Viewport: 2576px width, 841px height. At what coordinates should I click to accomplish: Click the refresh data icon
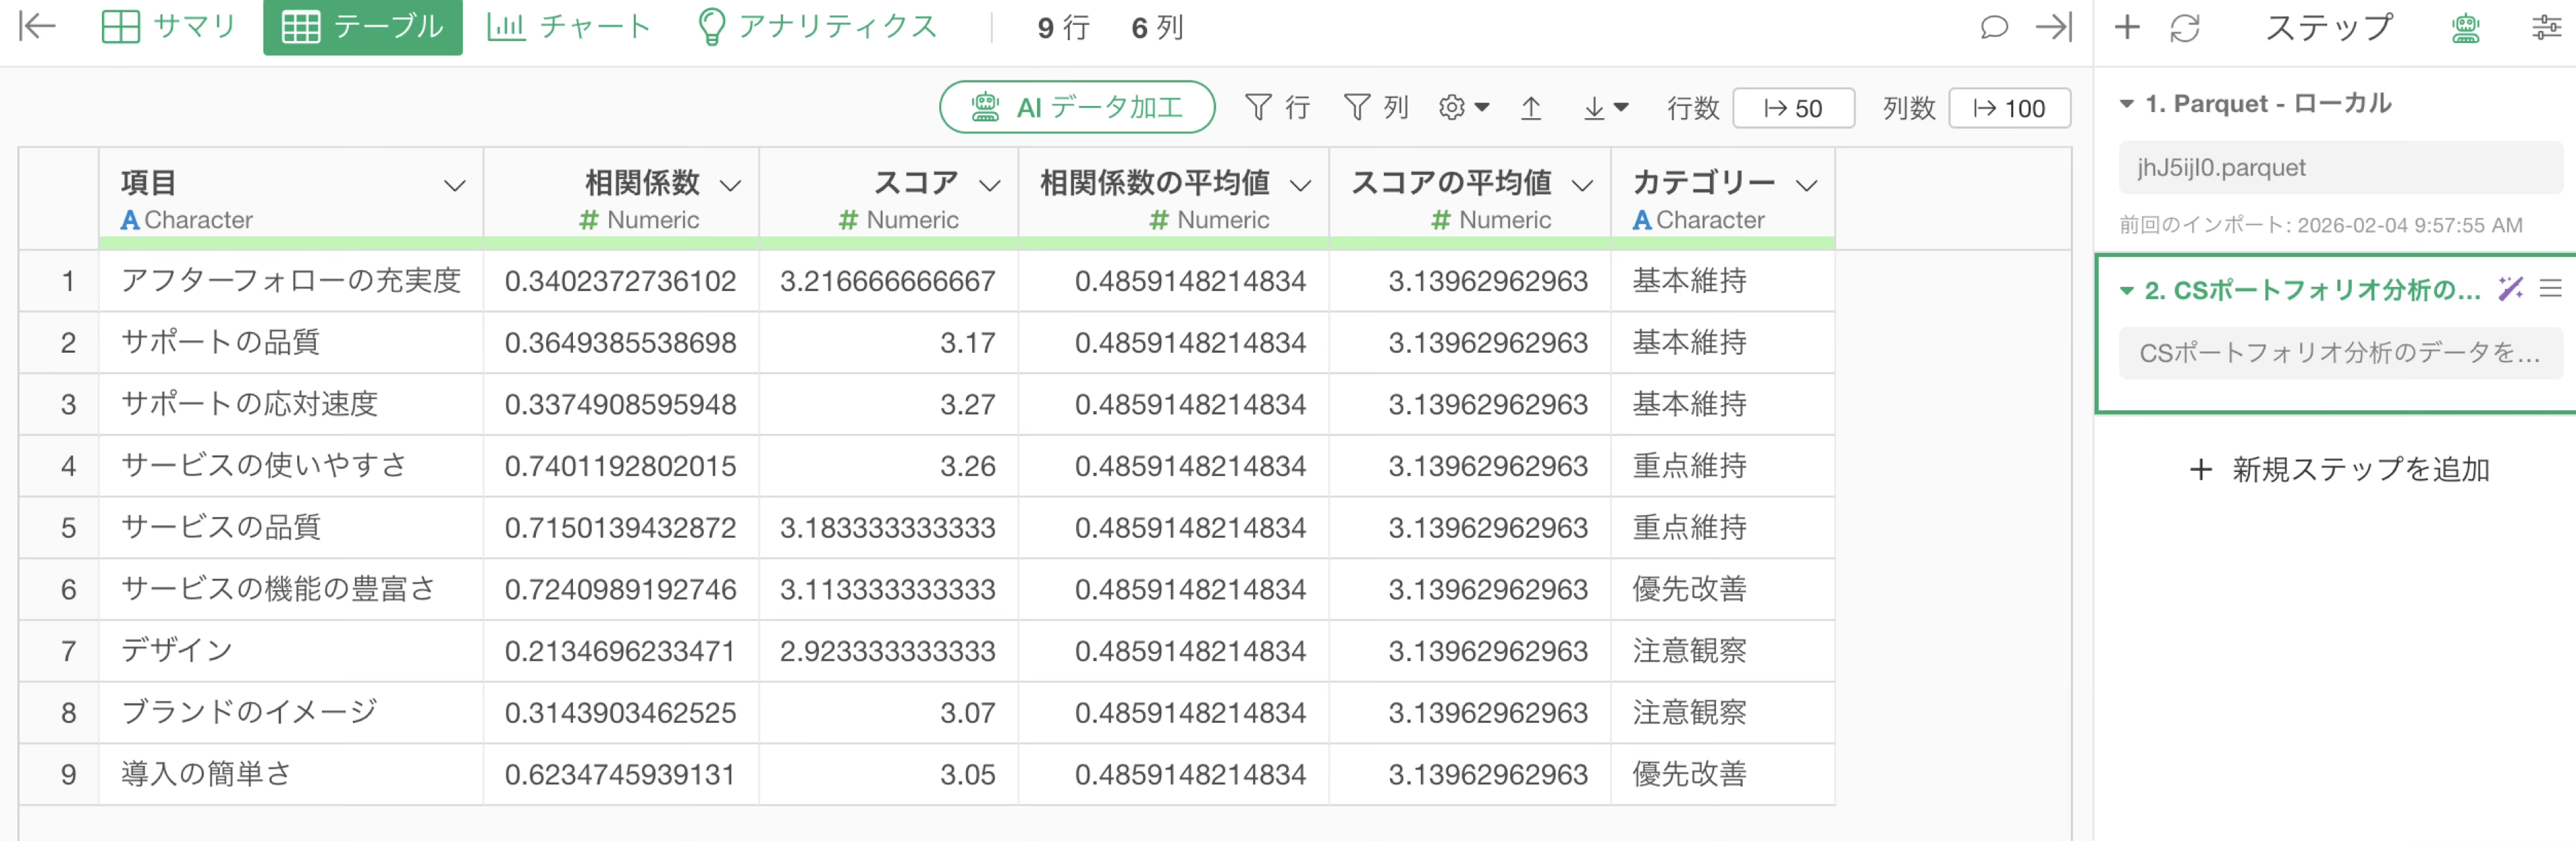pyautogui.click(x=2184, y=28)
